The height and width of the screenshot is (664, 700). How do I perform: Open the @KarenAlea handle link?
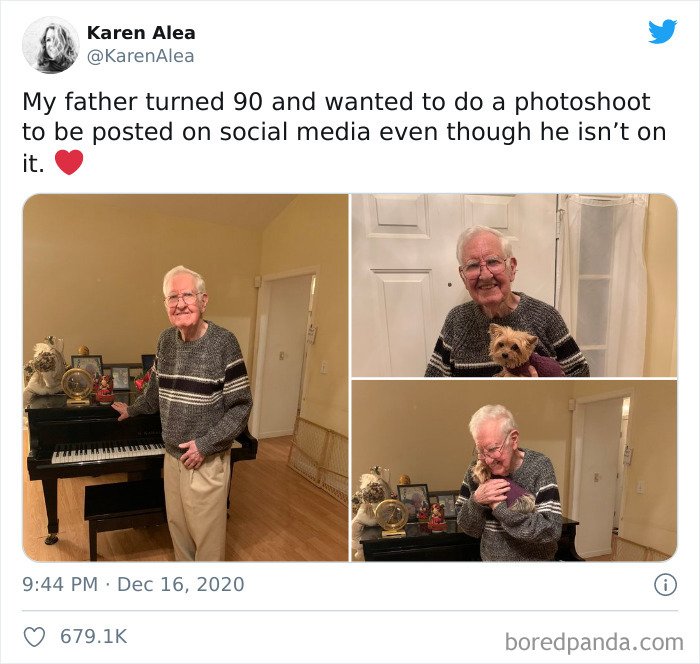point(140,56)
